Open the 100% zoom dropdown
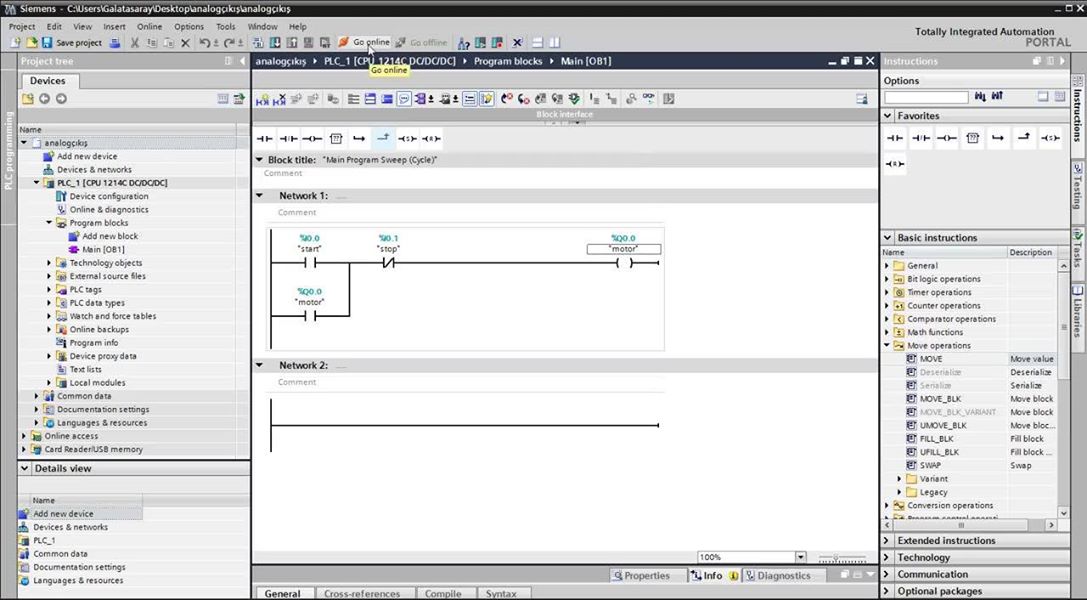This screenshot has width=1087, height=600. click(x=801, y=557)
